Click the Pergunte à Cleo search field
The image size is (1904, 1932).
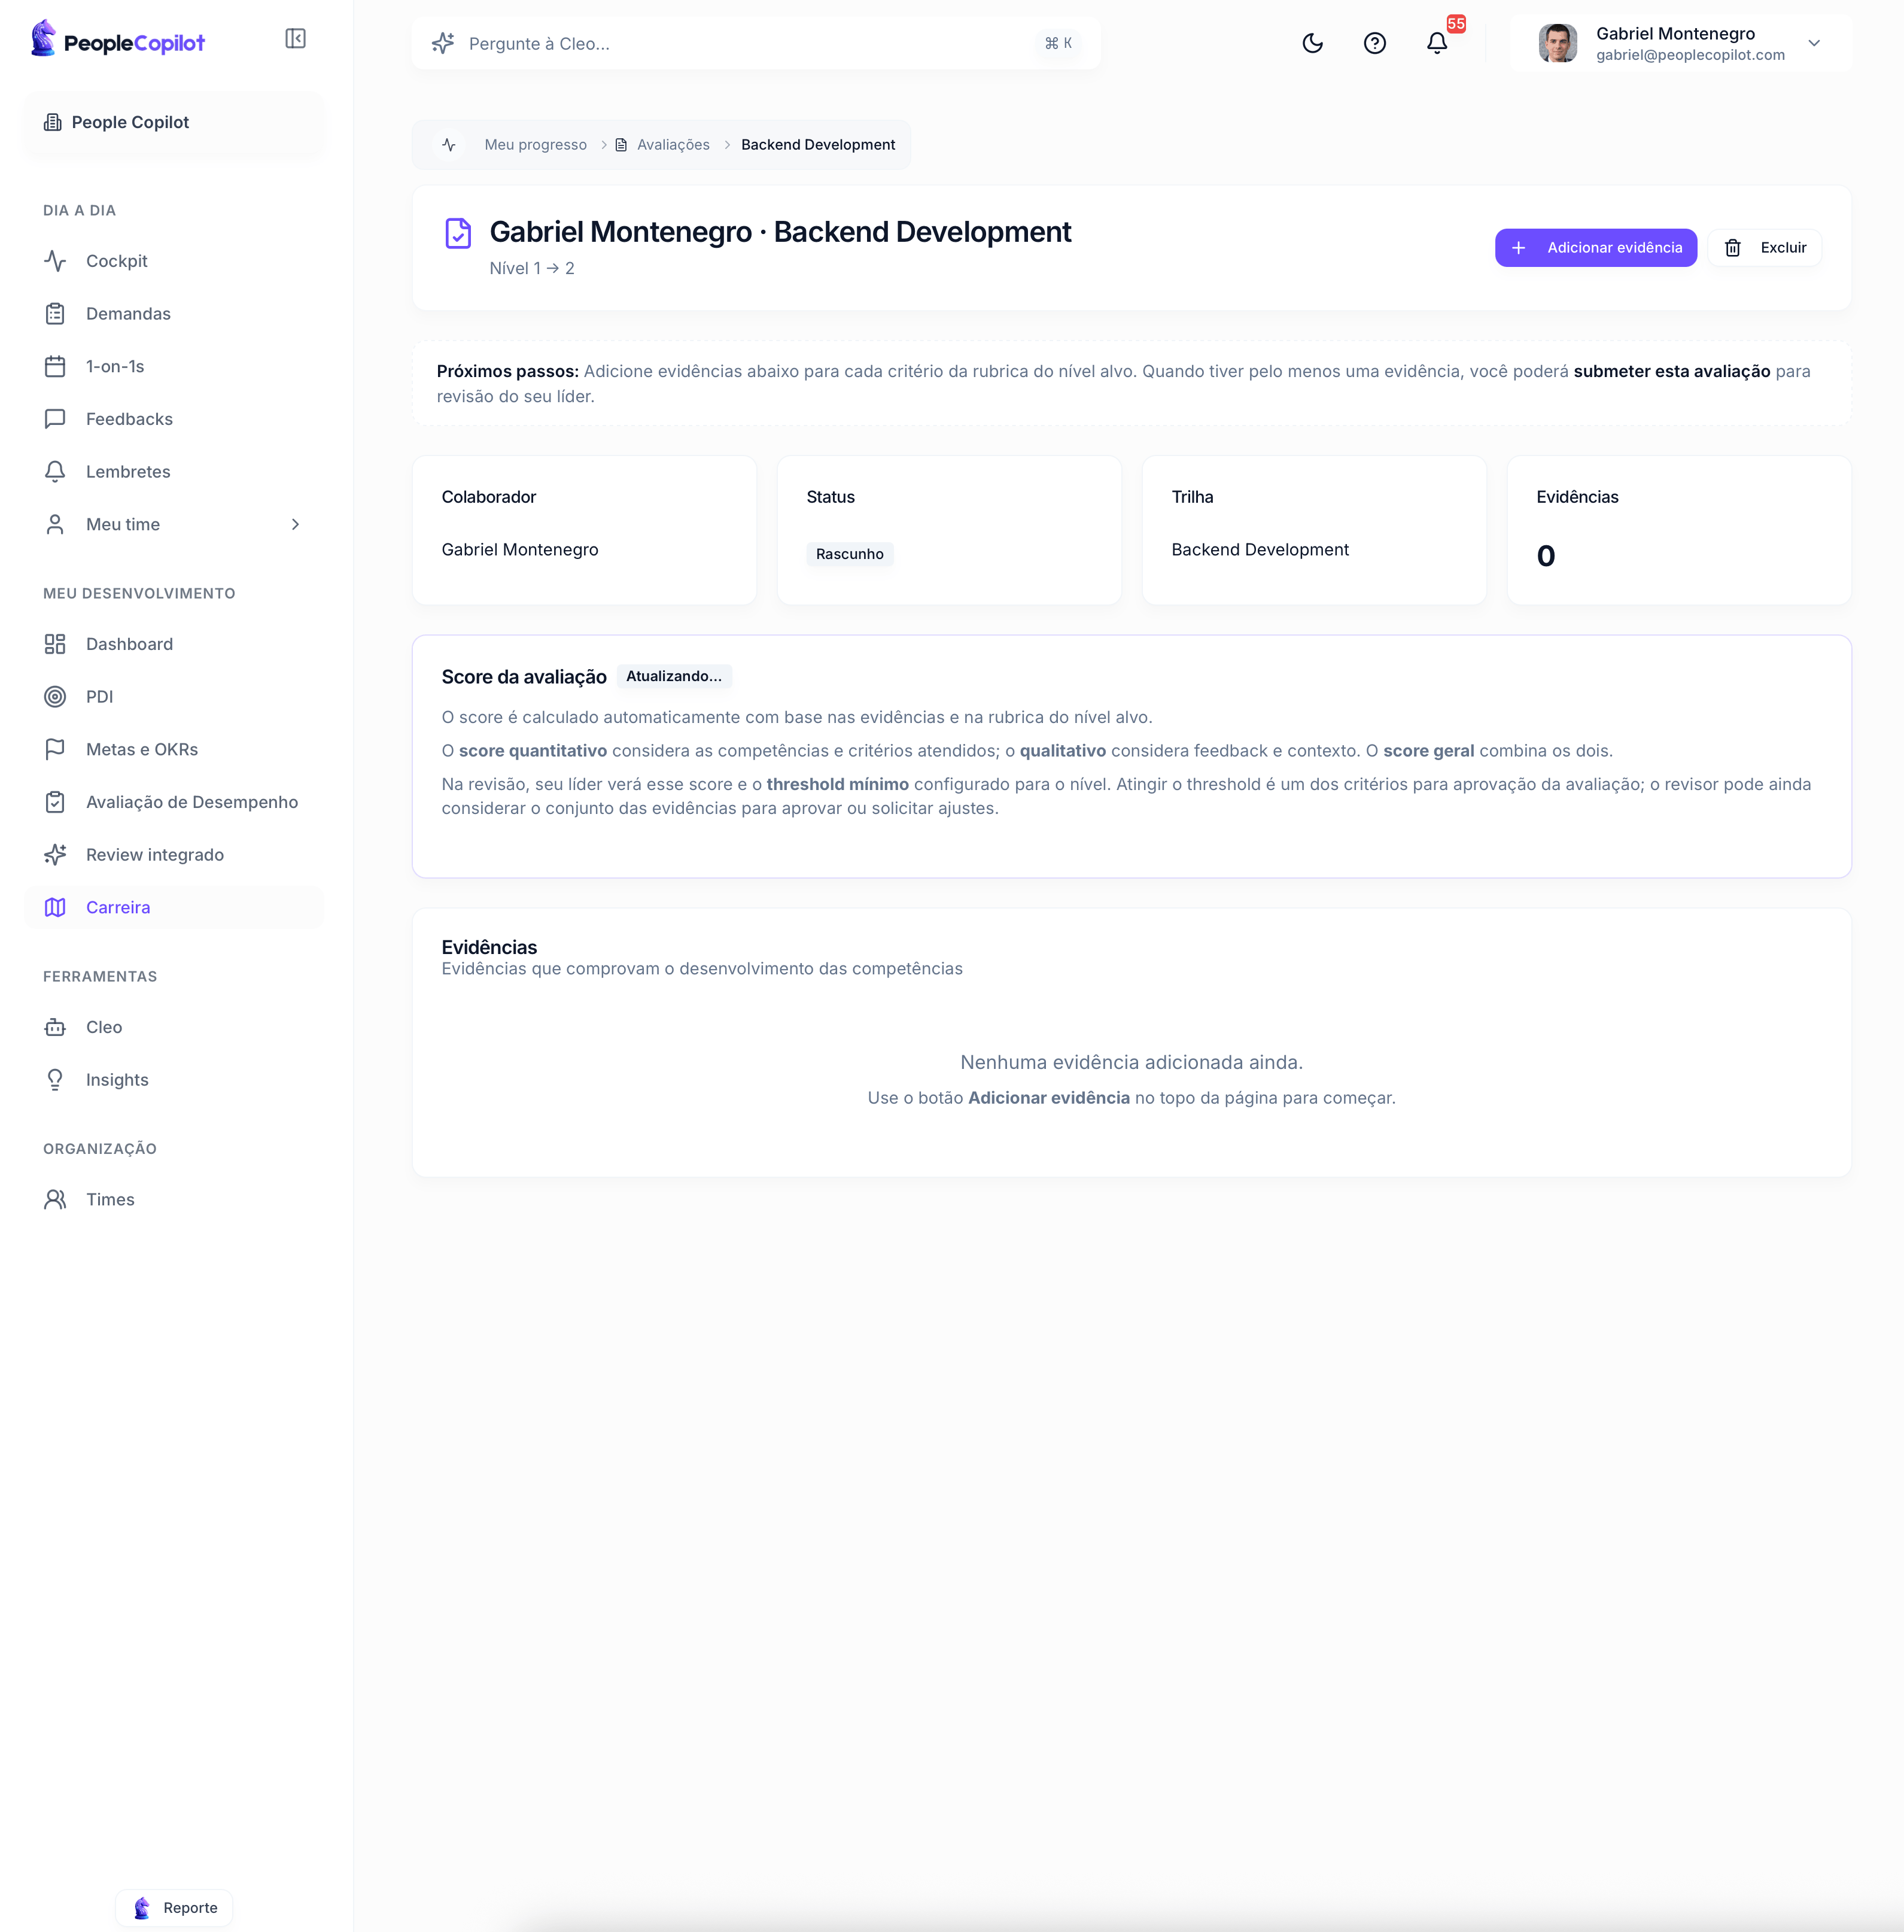click(x=756, y=43)
